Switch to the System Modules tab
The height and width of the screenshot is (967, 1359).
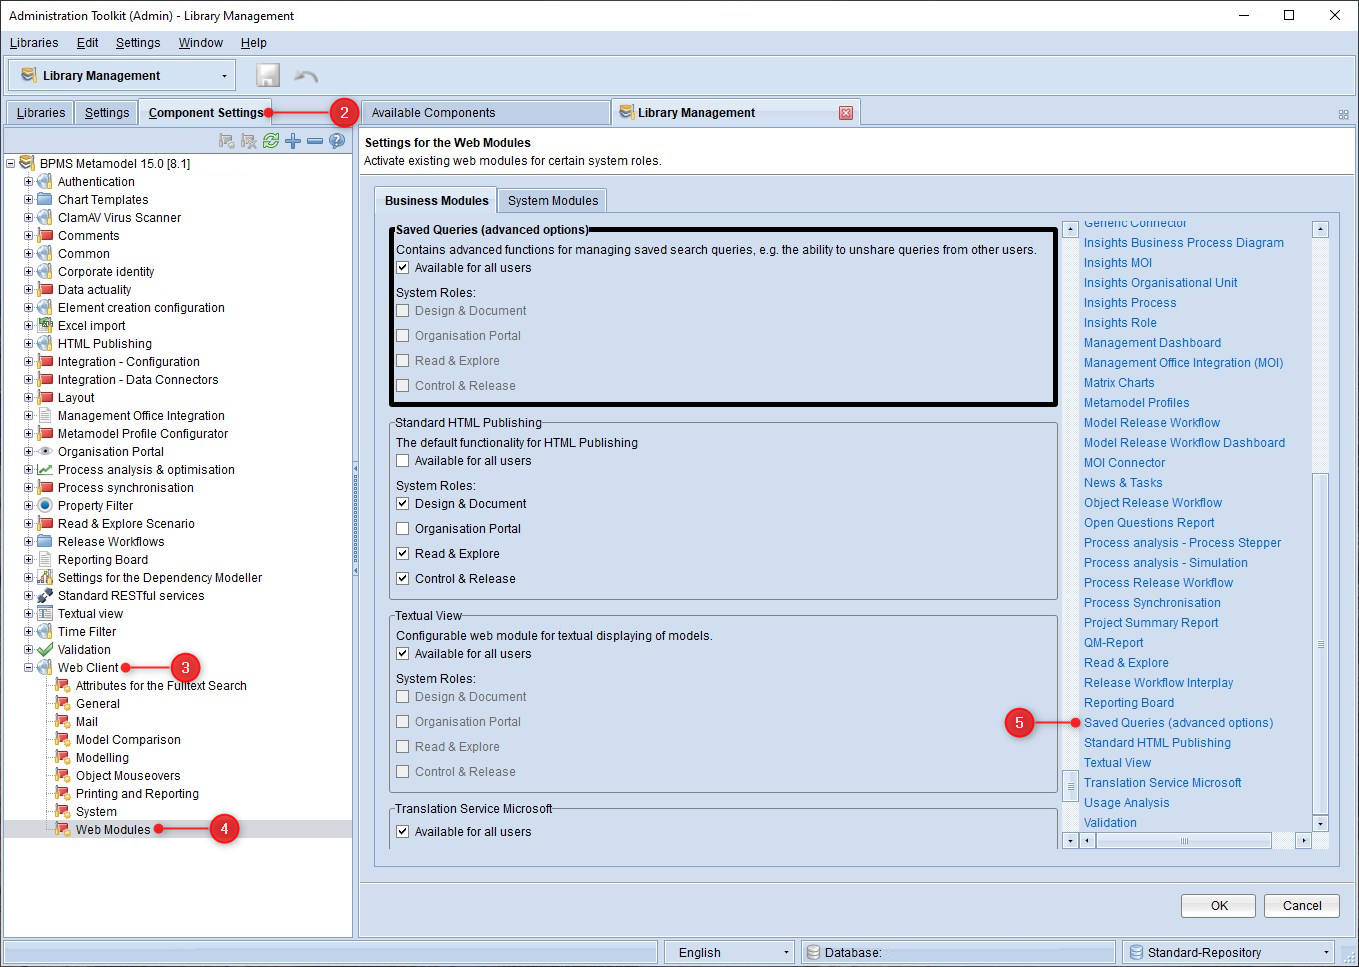click(553, 200)
